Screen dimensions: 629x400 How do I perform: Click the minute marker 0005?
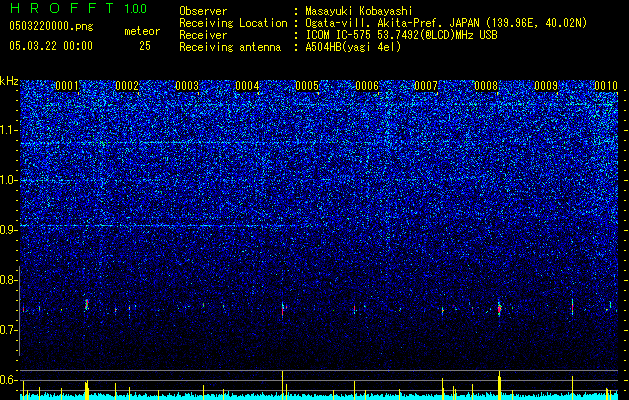307,86
